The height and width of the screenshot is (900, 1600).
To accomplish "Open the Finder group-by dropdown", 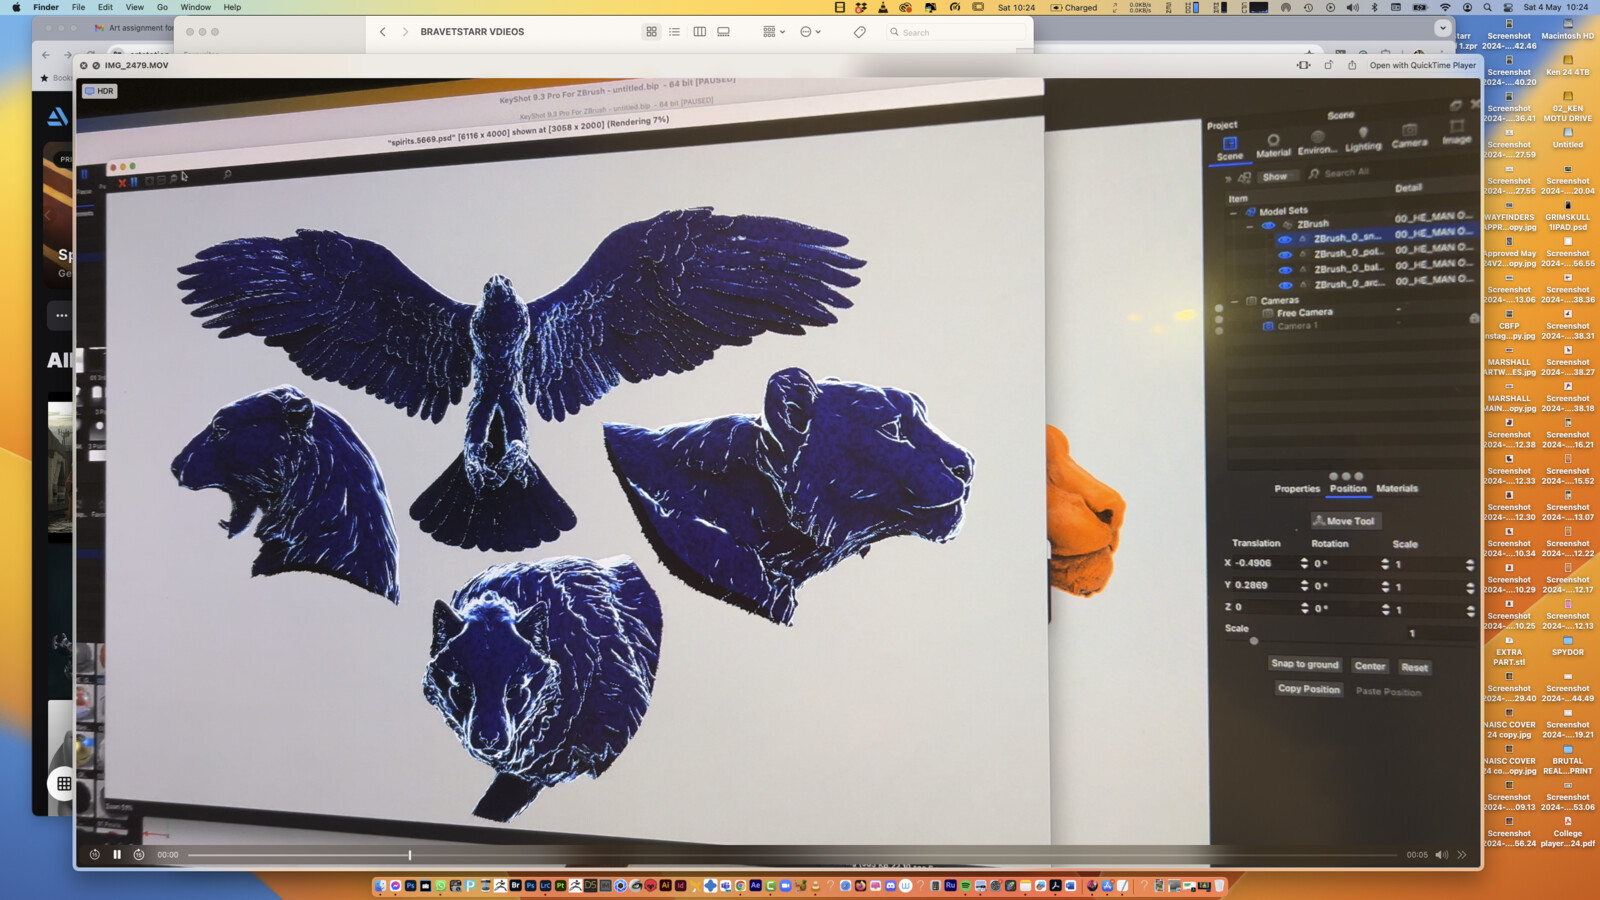I will click(x=774, y=32).
